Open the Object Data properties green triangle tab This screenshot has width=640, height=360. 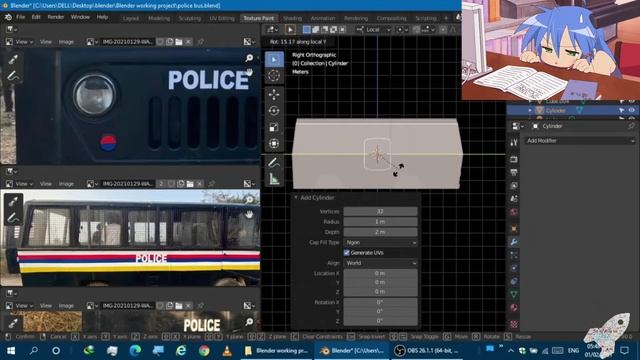[x=514, y=294]
